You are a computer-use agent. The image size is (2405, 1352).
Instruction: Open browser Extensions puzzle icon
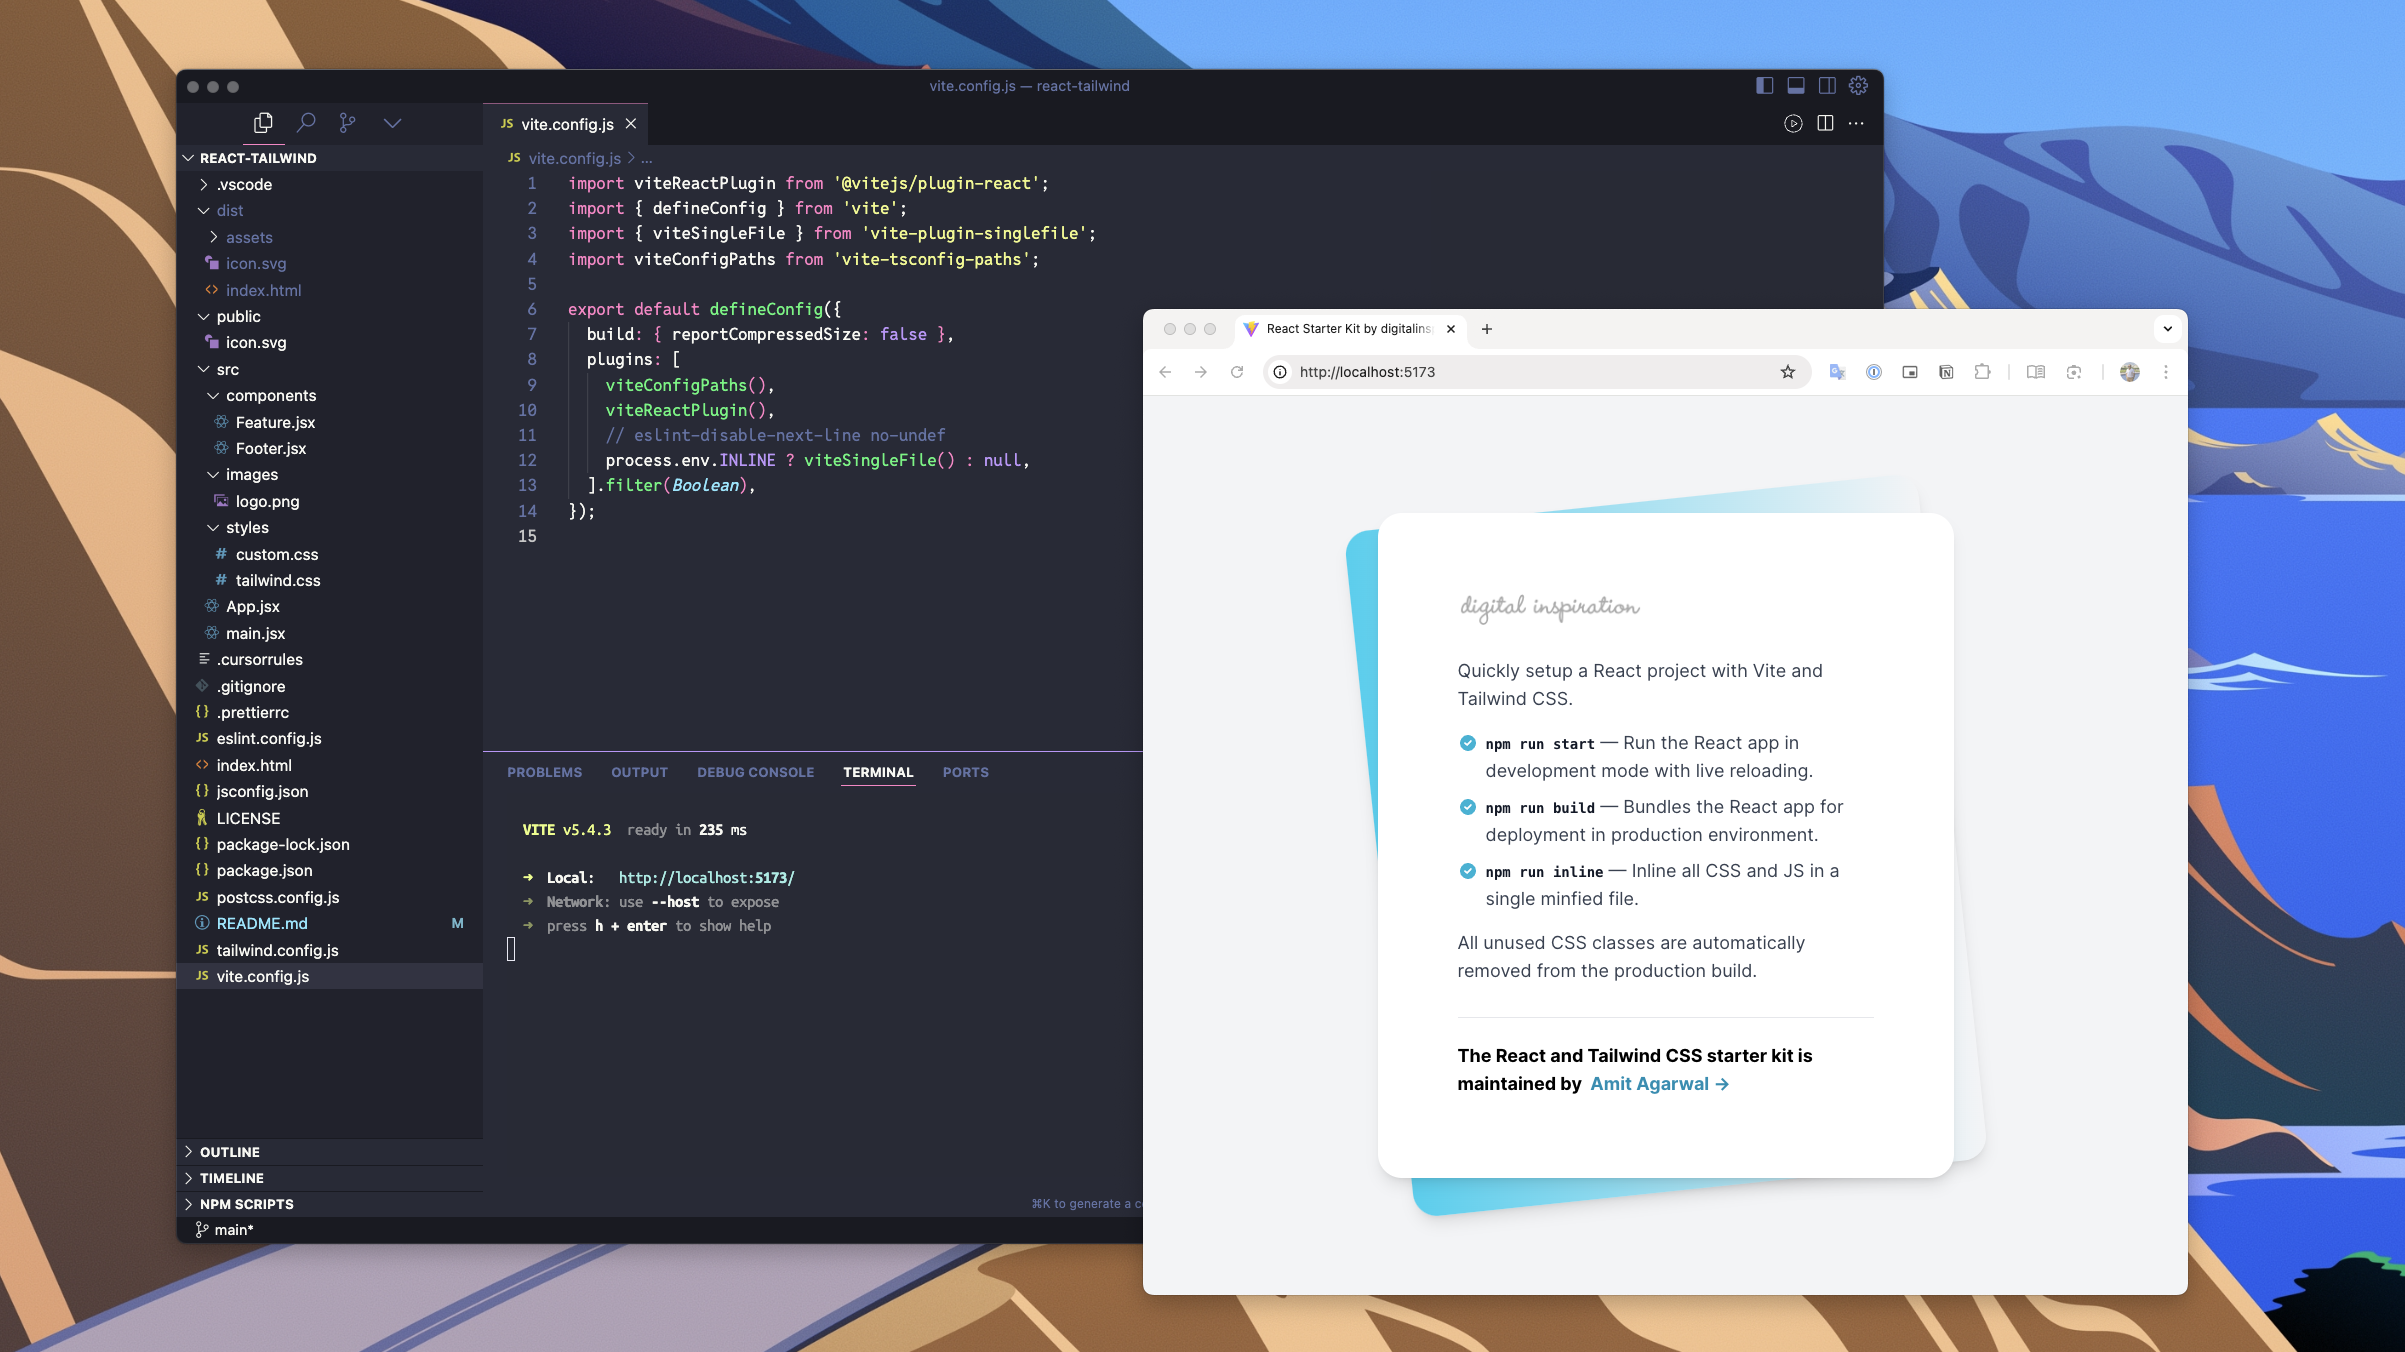tap(1982, 372)
